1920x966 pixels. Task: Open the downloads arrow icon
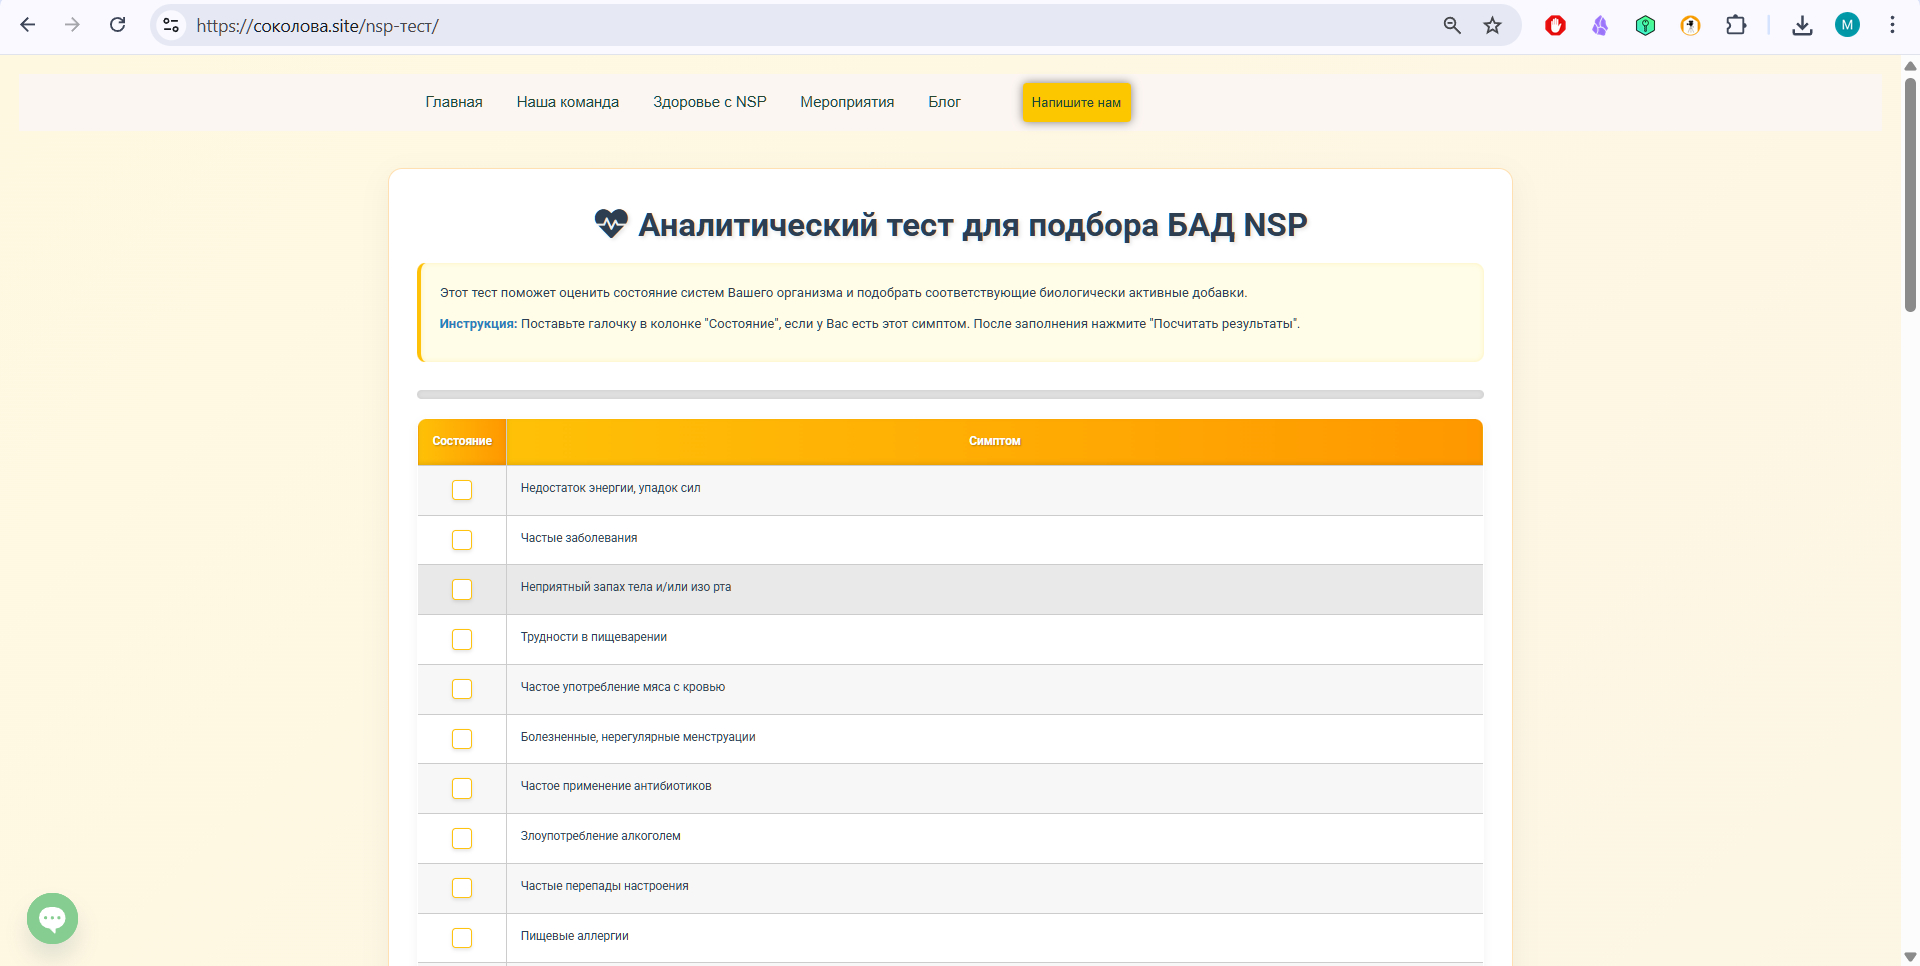pyautogui.click(x=1802, y=25)
